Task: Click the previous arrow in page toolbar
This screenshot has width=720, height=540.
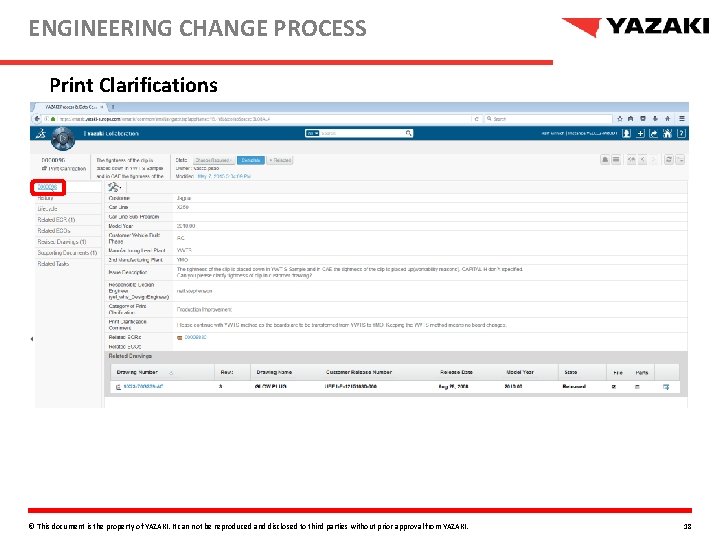Action: [x=643, y=159]
